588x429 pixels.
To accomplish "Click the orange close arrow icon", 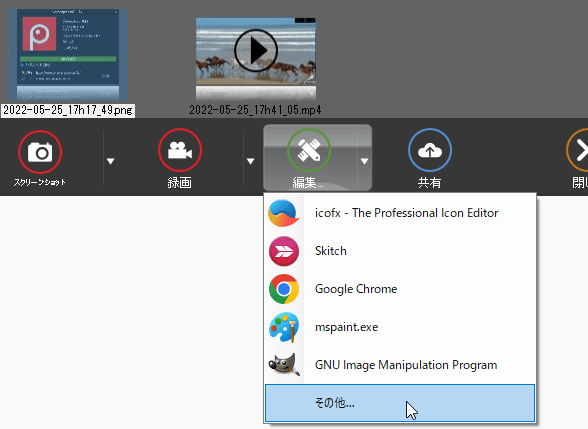I will (x=578, y=150).
